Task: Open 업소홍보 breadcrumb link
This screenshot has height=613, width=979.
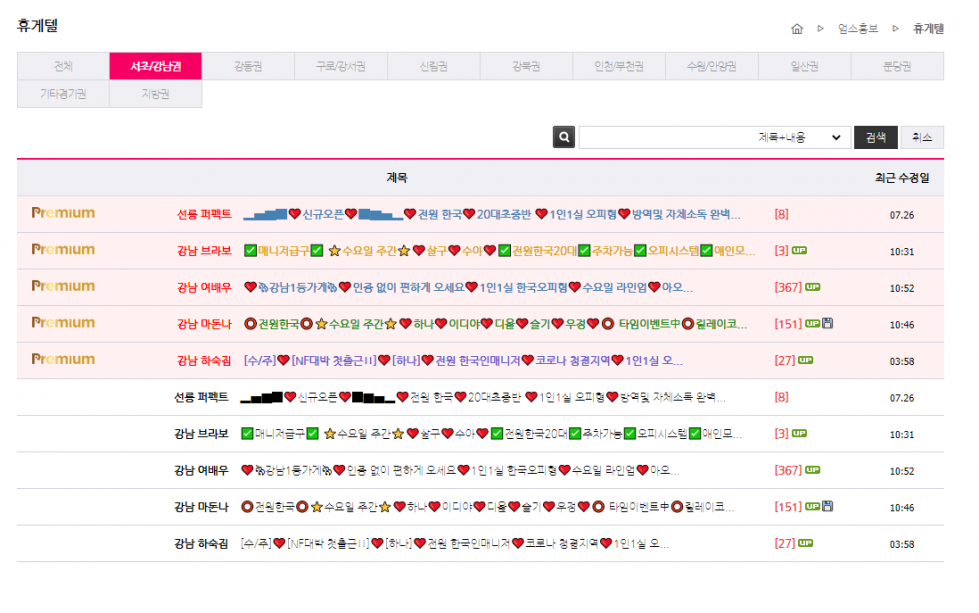Action: [858, 29]
